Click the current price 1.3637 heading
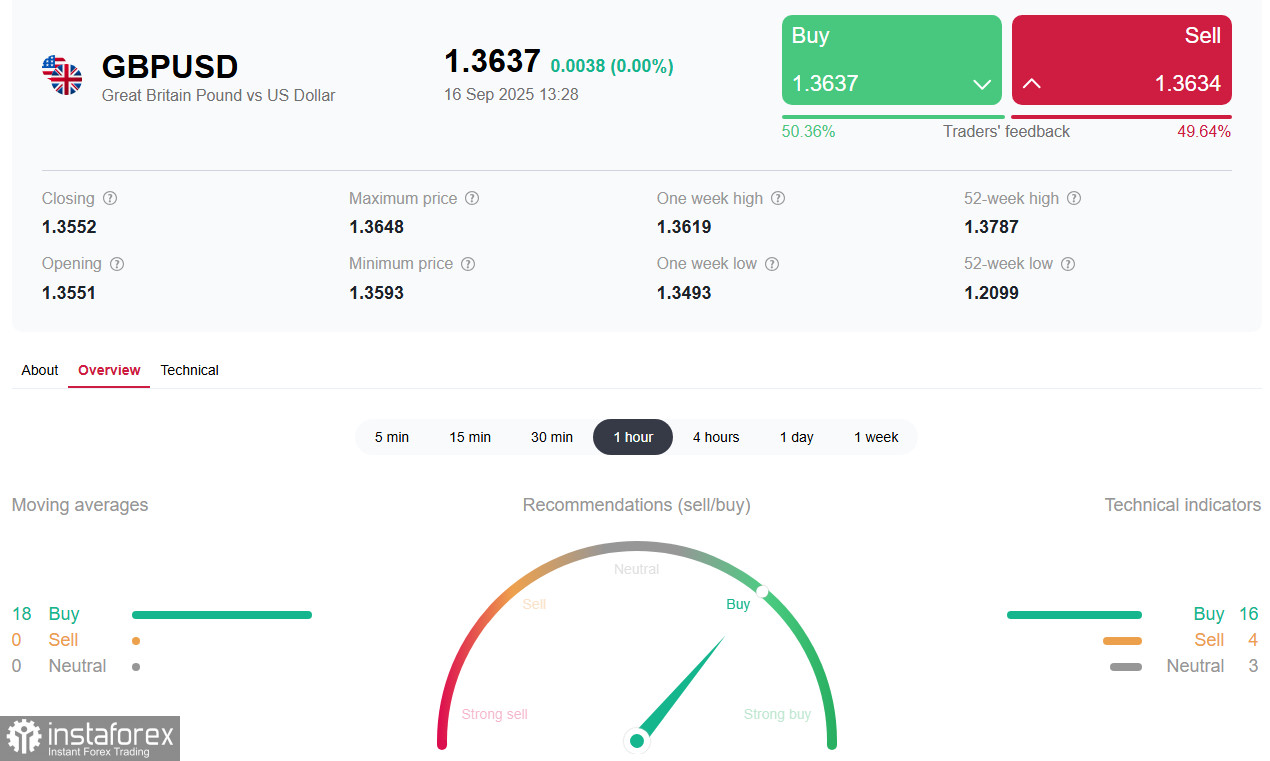The height and width of the screenshot is (761, 1270). pos(492,61)
